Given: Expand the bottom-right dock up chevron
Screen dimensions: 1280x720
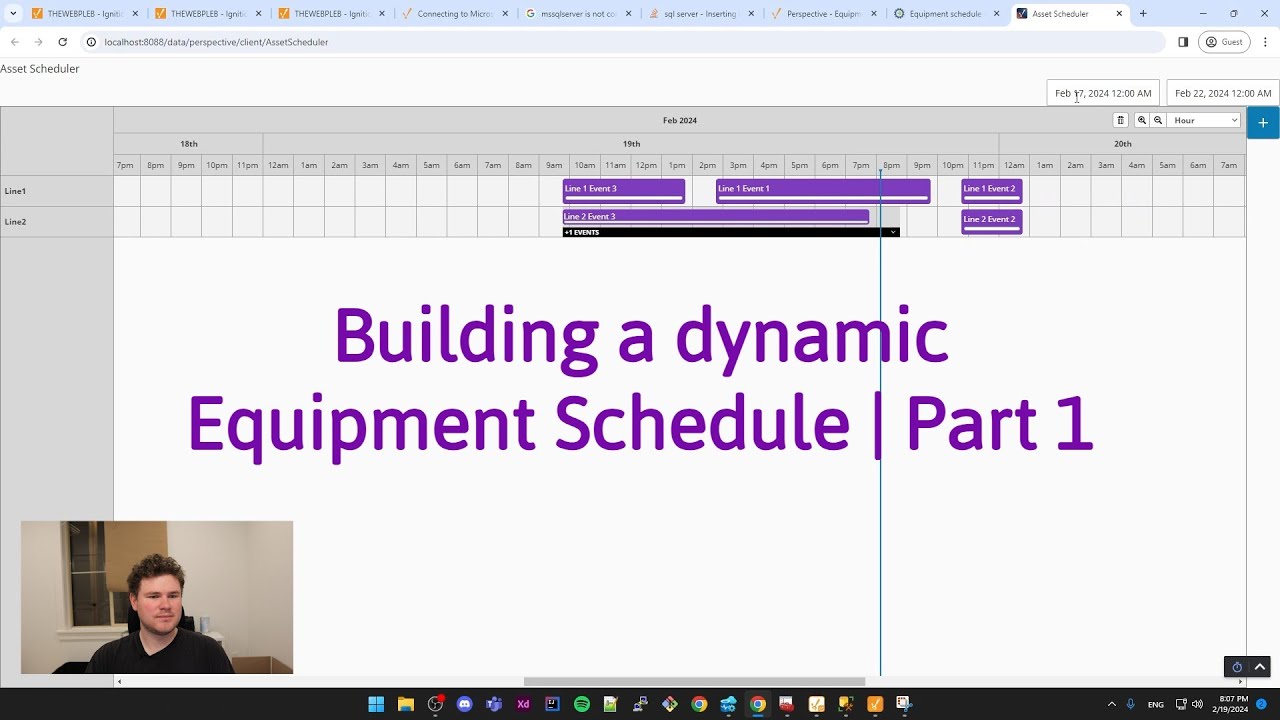Looking at the screenshot, I should [x=1260, y=667].
